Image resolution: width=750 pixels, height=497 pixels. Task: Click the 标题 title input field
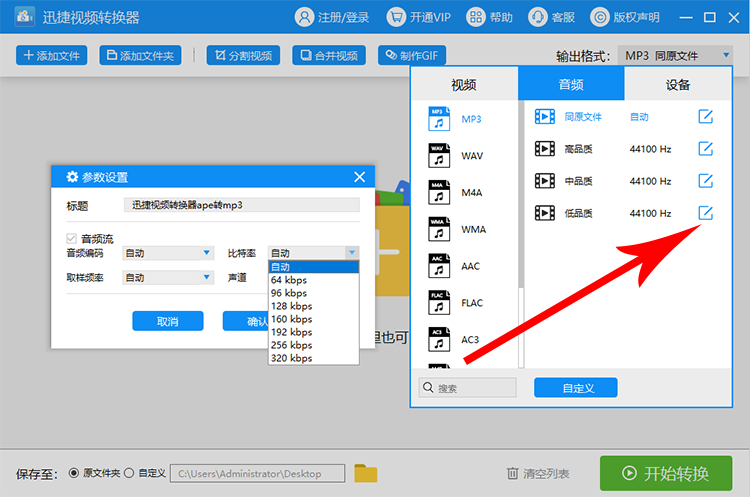(x=242, y=205)
